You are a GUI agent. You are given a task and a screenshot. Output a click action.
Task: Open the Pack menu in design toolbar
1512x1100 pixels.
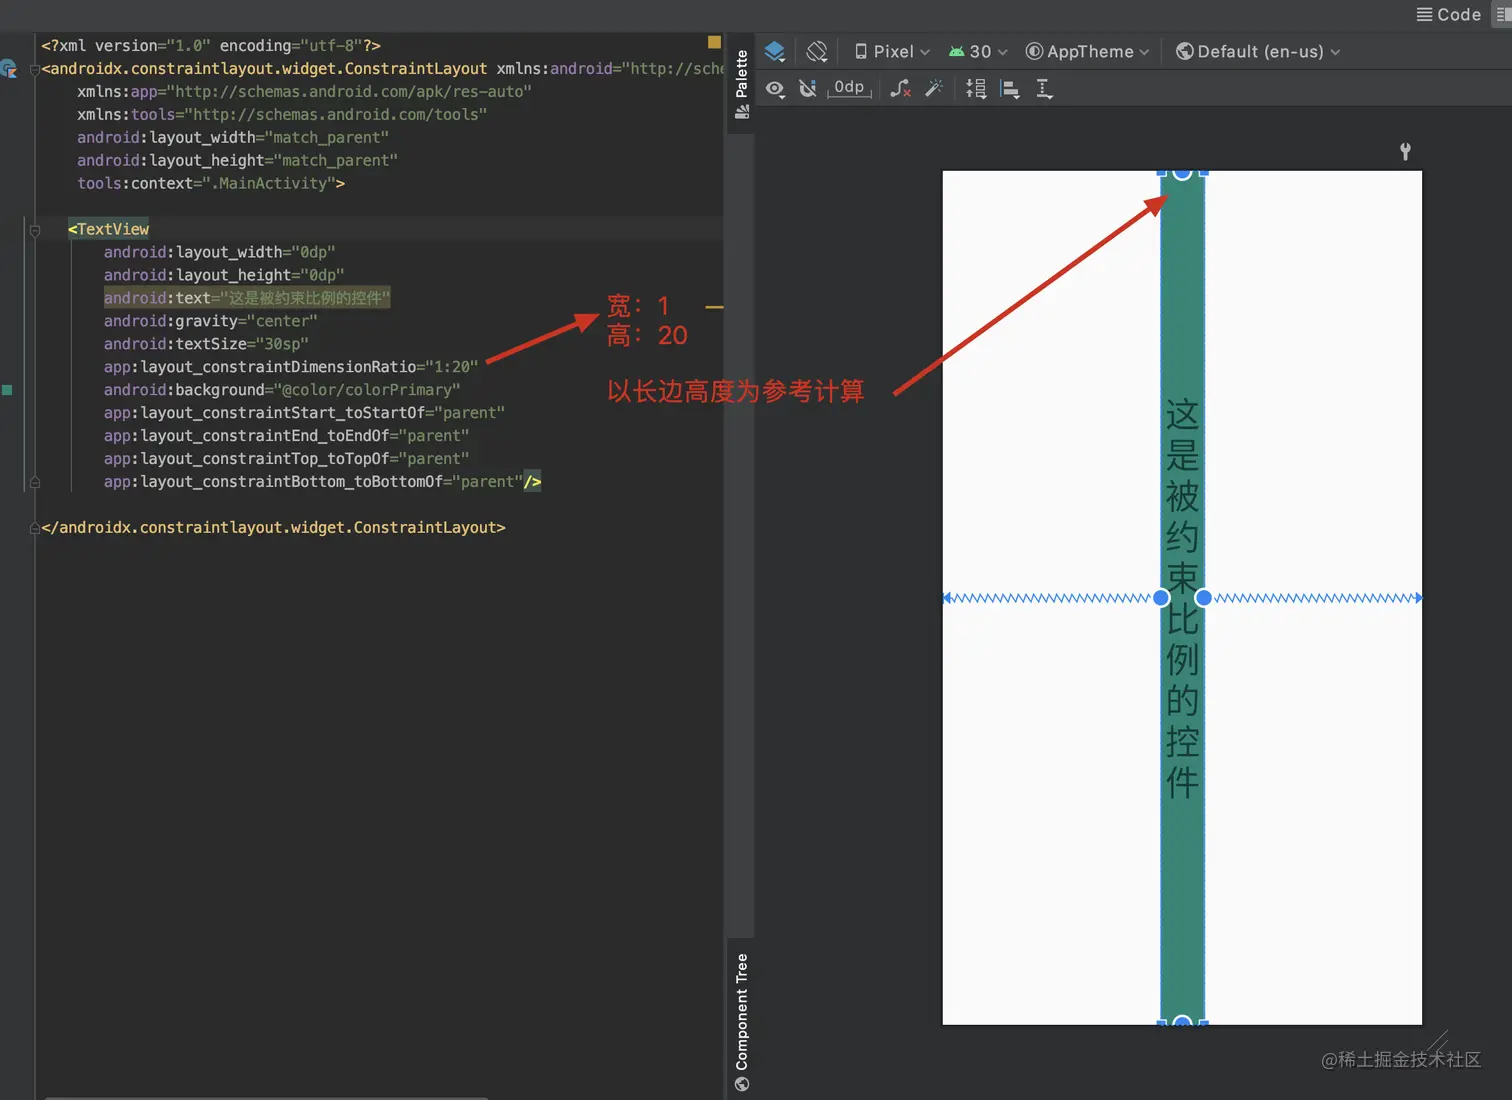click(x=976, y=89)
